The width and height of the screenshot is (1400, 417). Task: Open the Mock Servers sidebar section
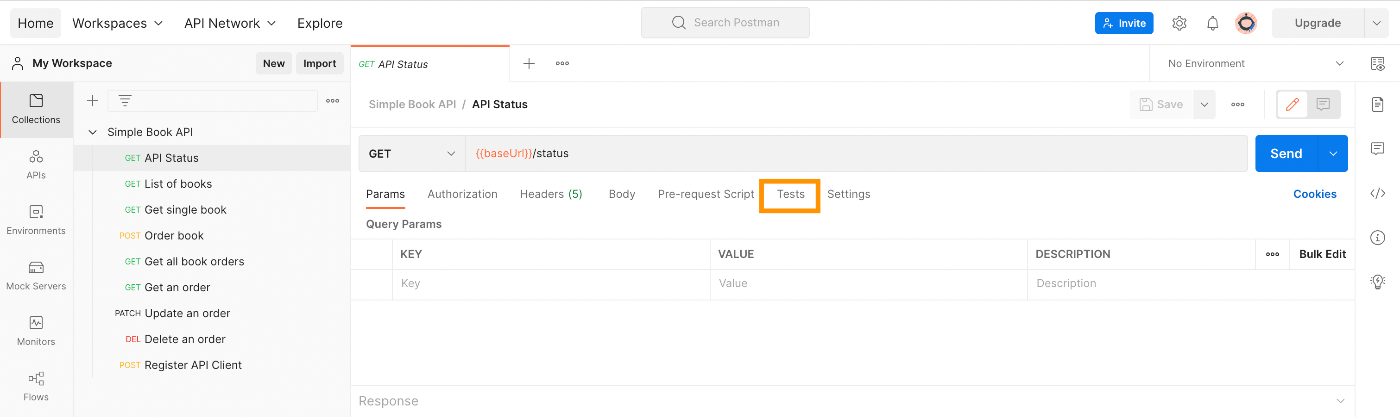[36, 276]
